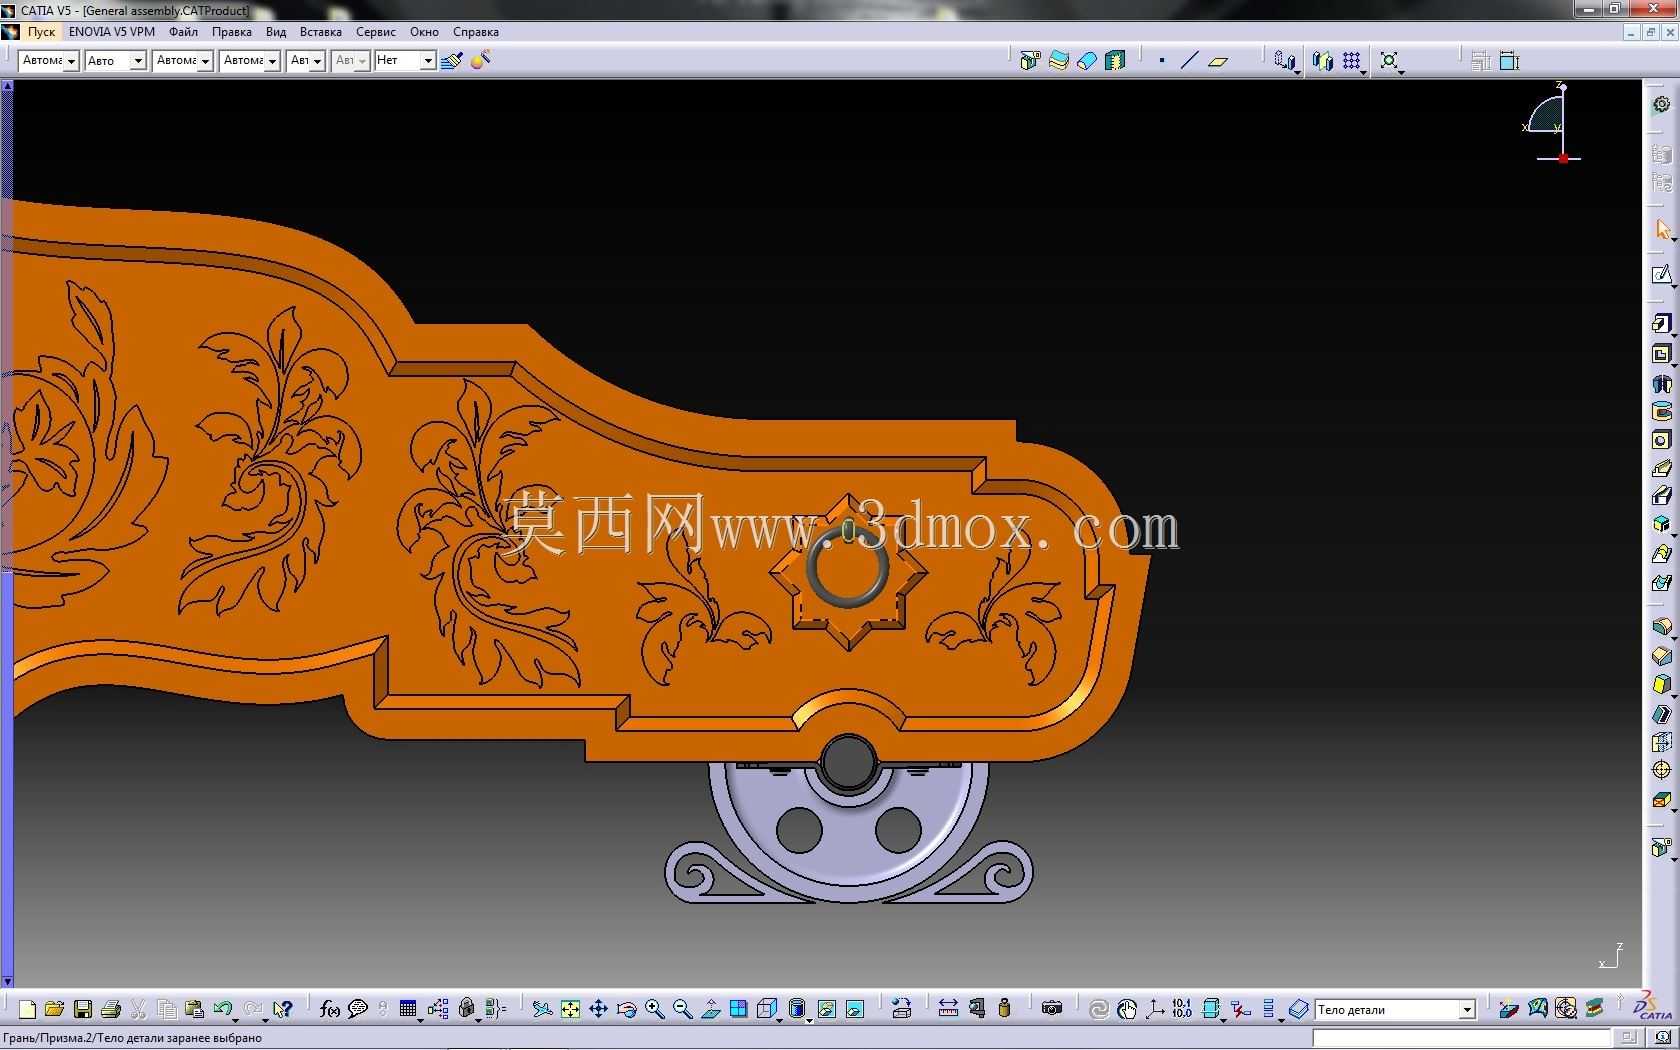
Task: Fit all geometry in the view
Action: 570,1010
